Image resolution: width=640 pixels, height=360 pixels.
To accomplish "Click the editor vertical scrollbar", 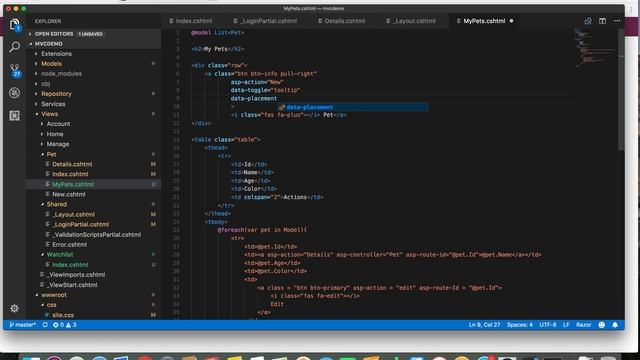I will [x=621, y=90].
